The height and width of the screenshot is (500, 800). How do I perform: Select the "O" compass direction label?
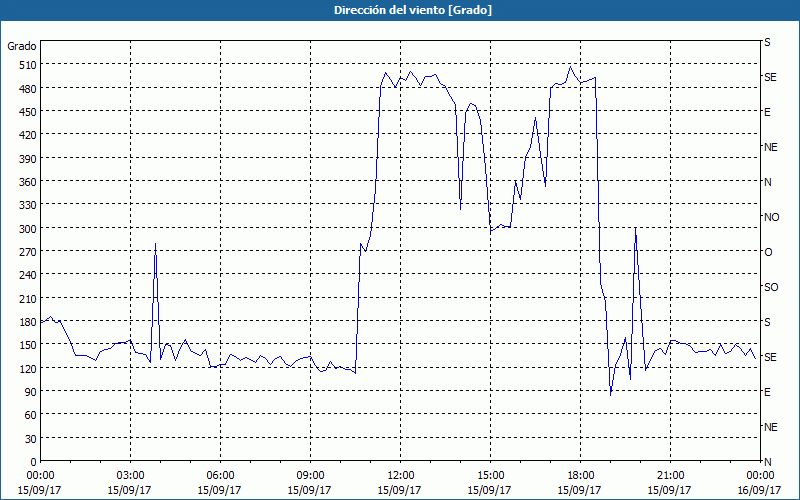click(768, 252)
